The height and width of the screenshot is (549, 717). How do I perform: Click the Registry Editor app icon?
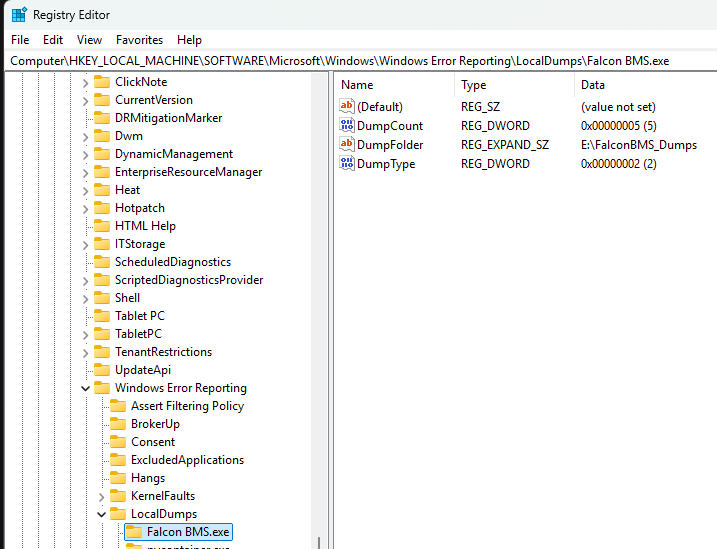[19, 15]
